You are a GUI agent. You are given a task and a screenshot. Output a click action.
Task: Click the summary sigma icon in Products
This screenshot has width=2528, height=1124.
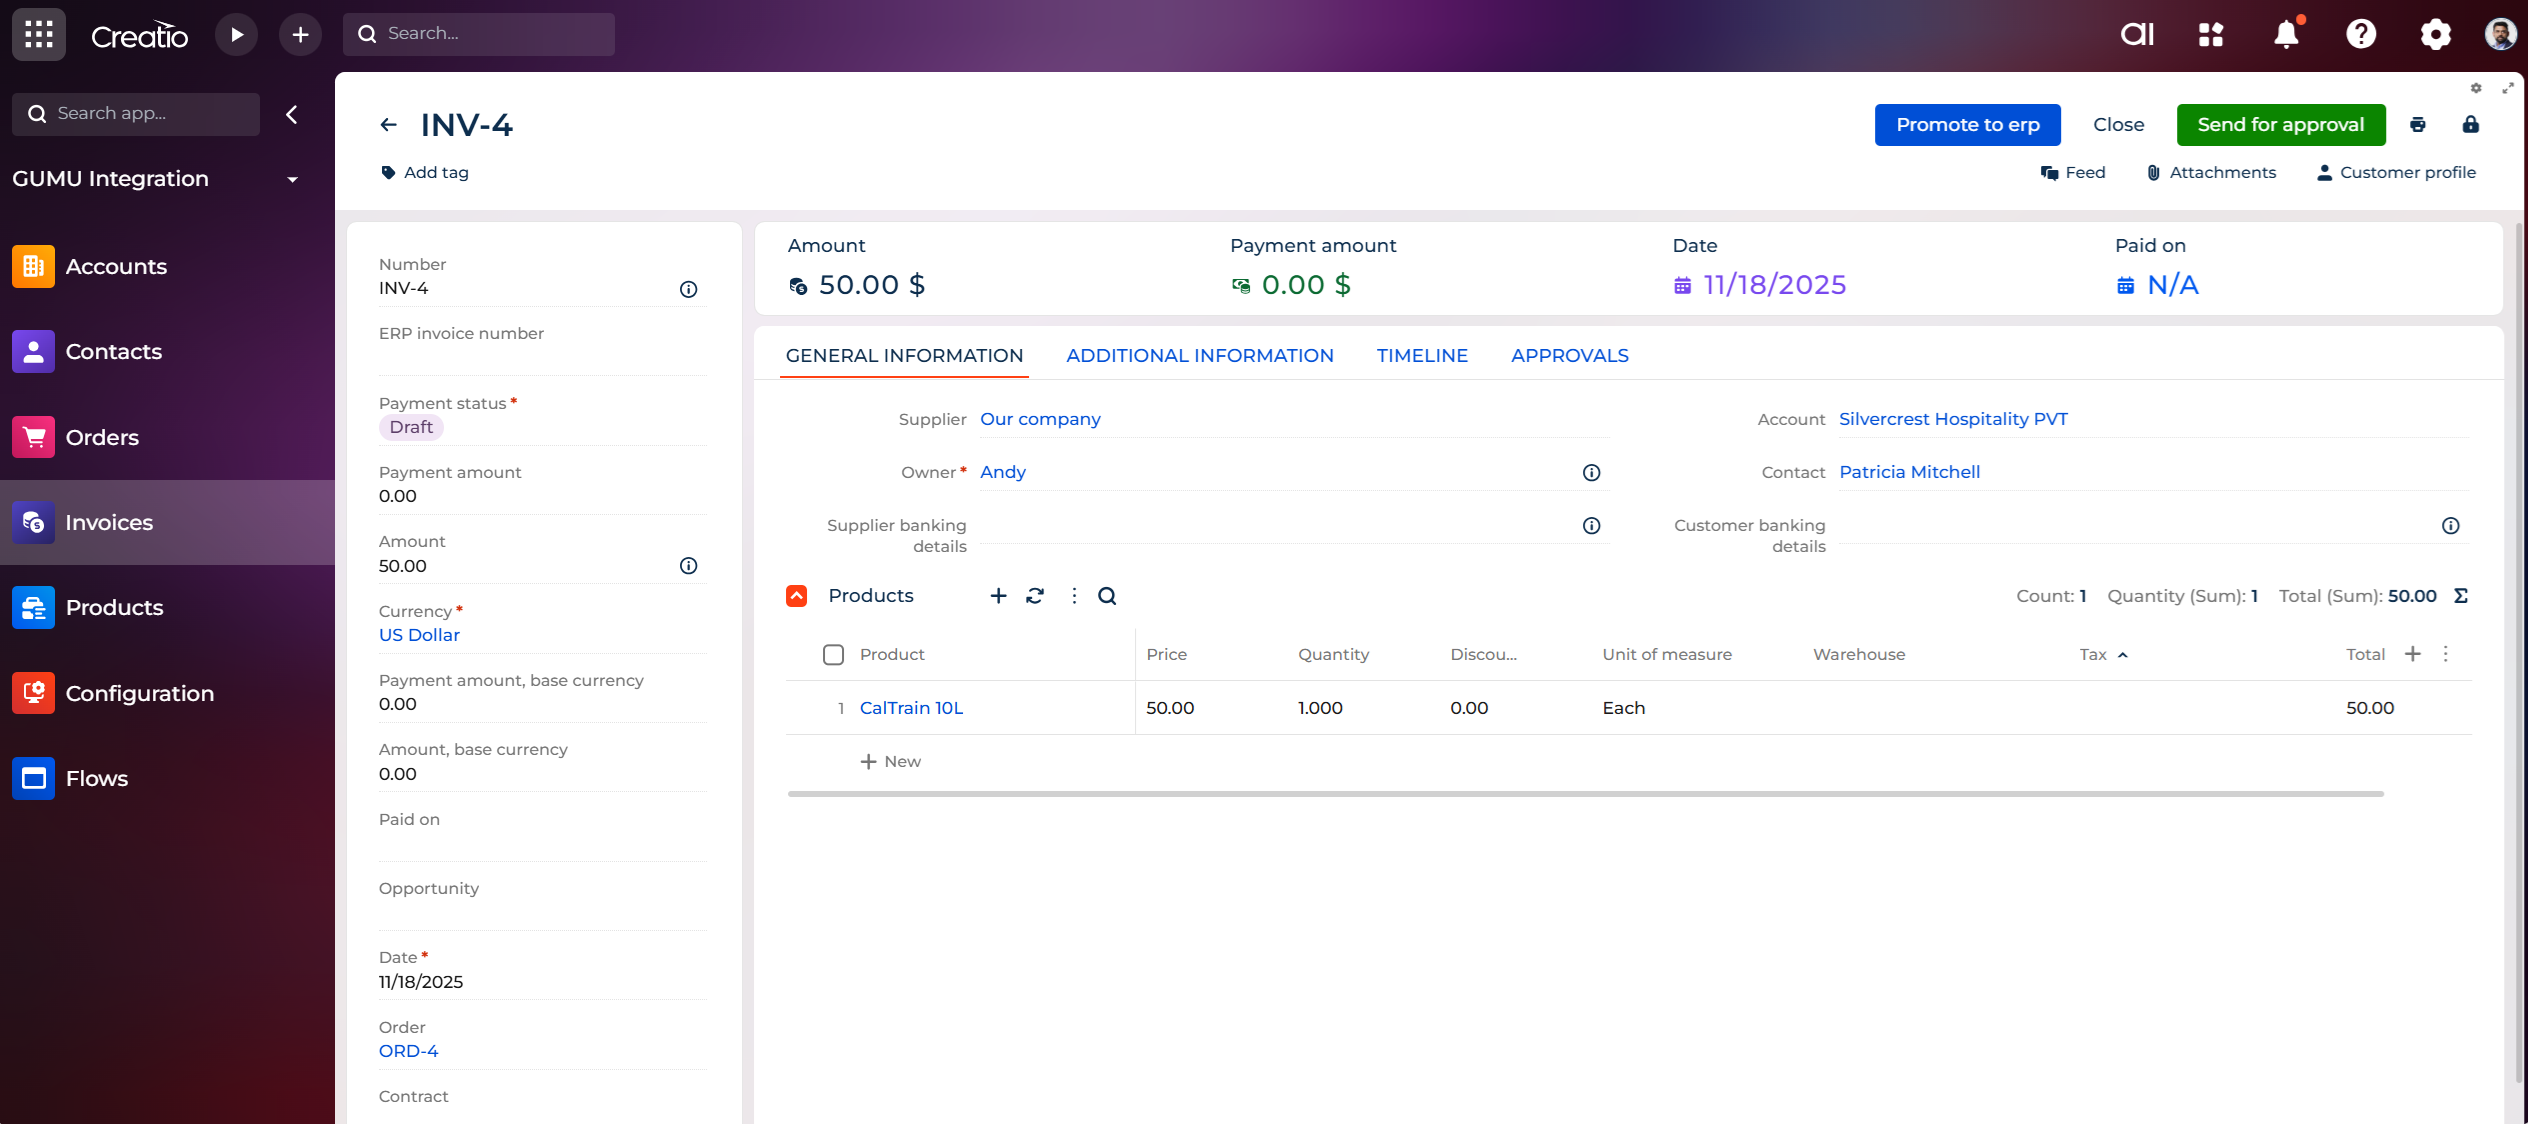[x=2461, y=596]
